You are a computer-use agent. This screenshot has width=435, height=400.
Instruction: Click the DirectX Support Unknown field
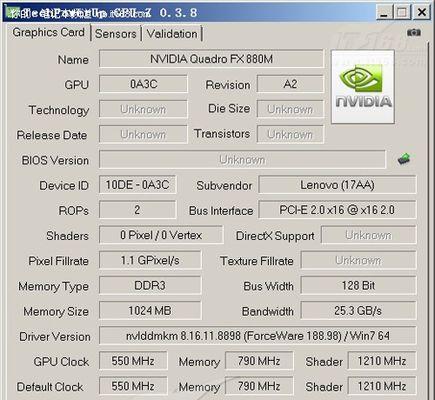(x=368, y=235)
